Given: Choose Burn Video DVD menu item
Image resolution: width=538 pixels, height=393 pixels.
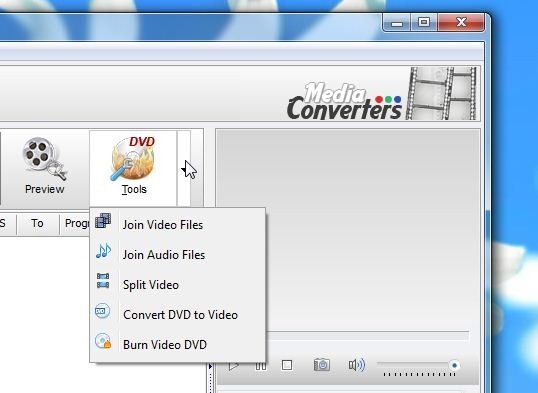Looking at the screenshot, I should point(177,344).
